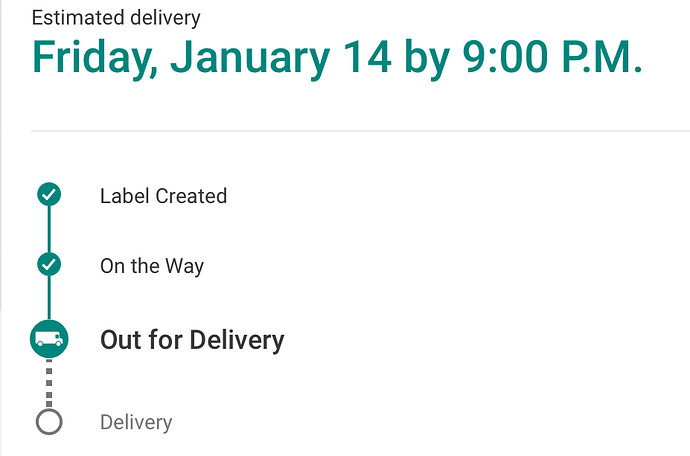Click dotted line between truck and Delivery
This screenshot has height=456, width=690.
[49, 383]
